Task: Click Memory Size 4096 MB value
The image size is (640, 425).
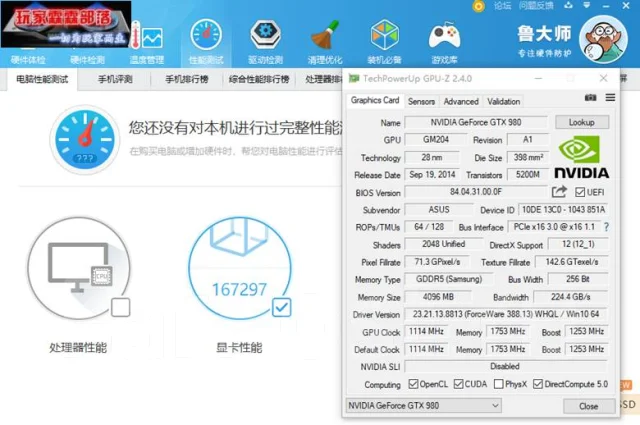Action: pos(438,297)
